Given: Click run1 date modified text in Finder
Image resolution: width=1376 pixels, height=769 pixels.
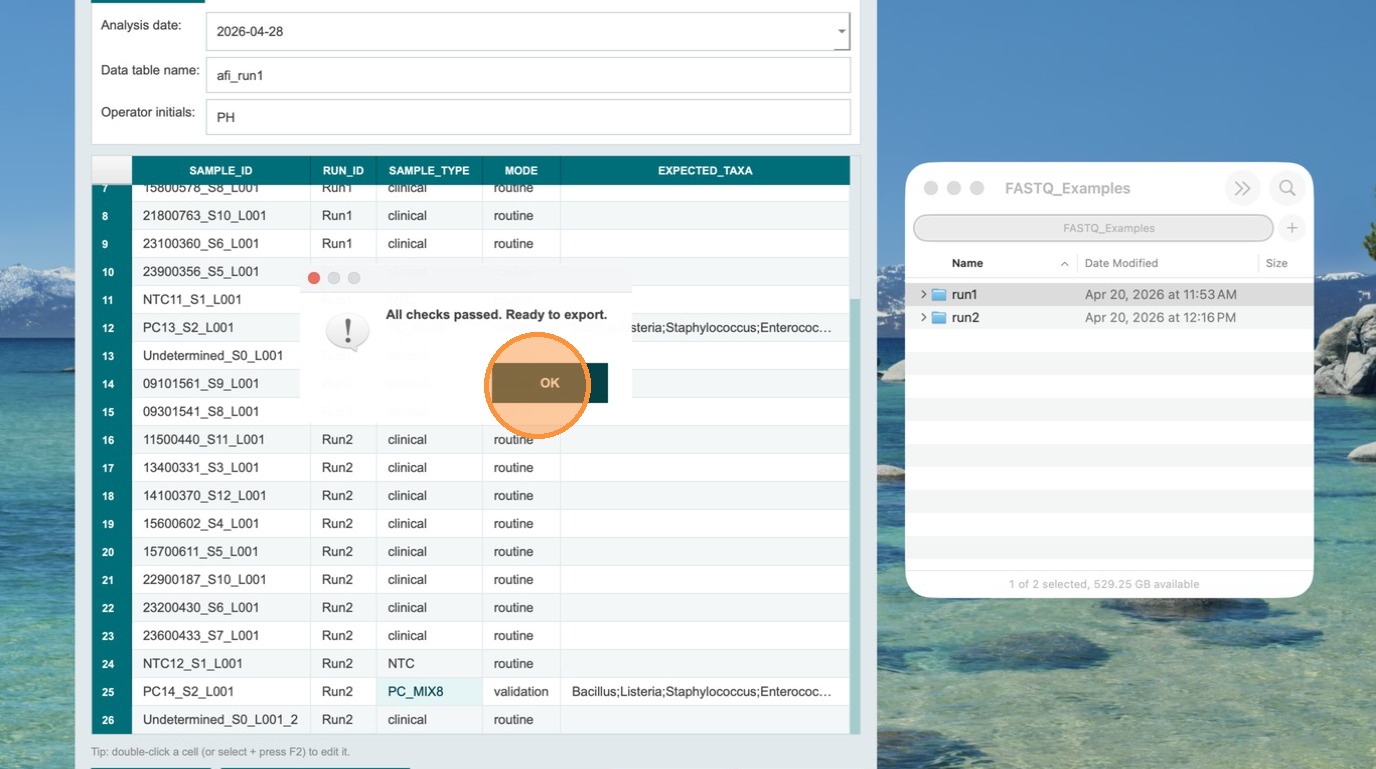Looking at the screenshot, I should coord(1160,295).
